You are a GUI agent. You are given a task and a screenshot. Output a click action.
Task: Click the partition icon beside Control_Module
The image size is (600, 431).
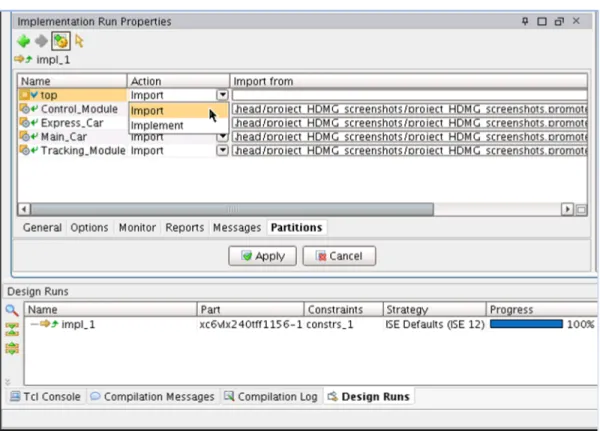(24, 109)
